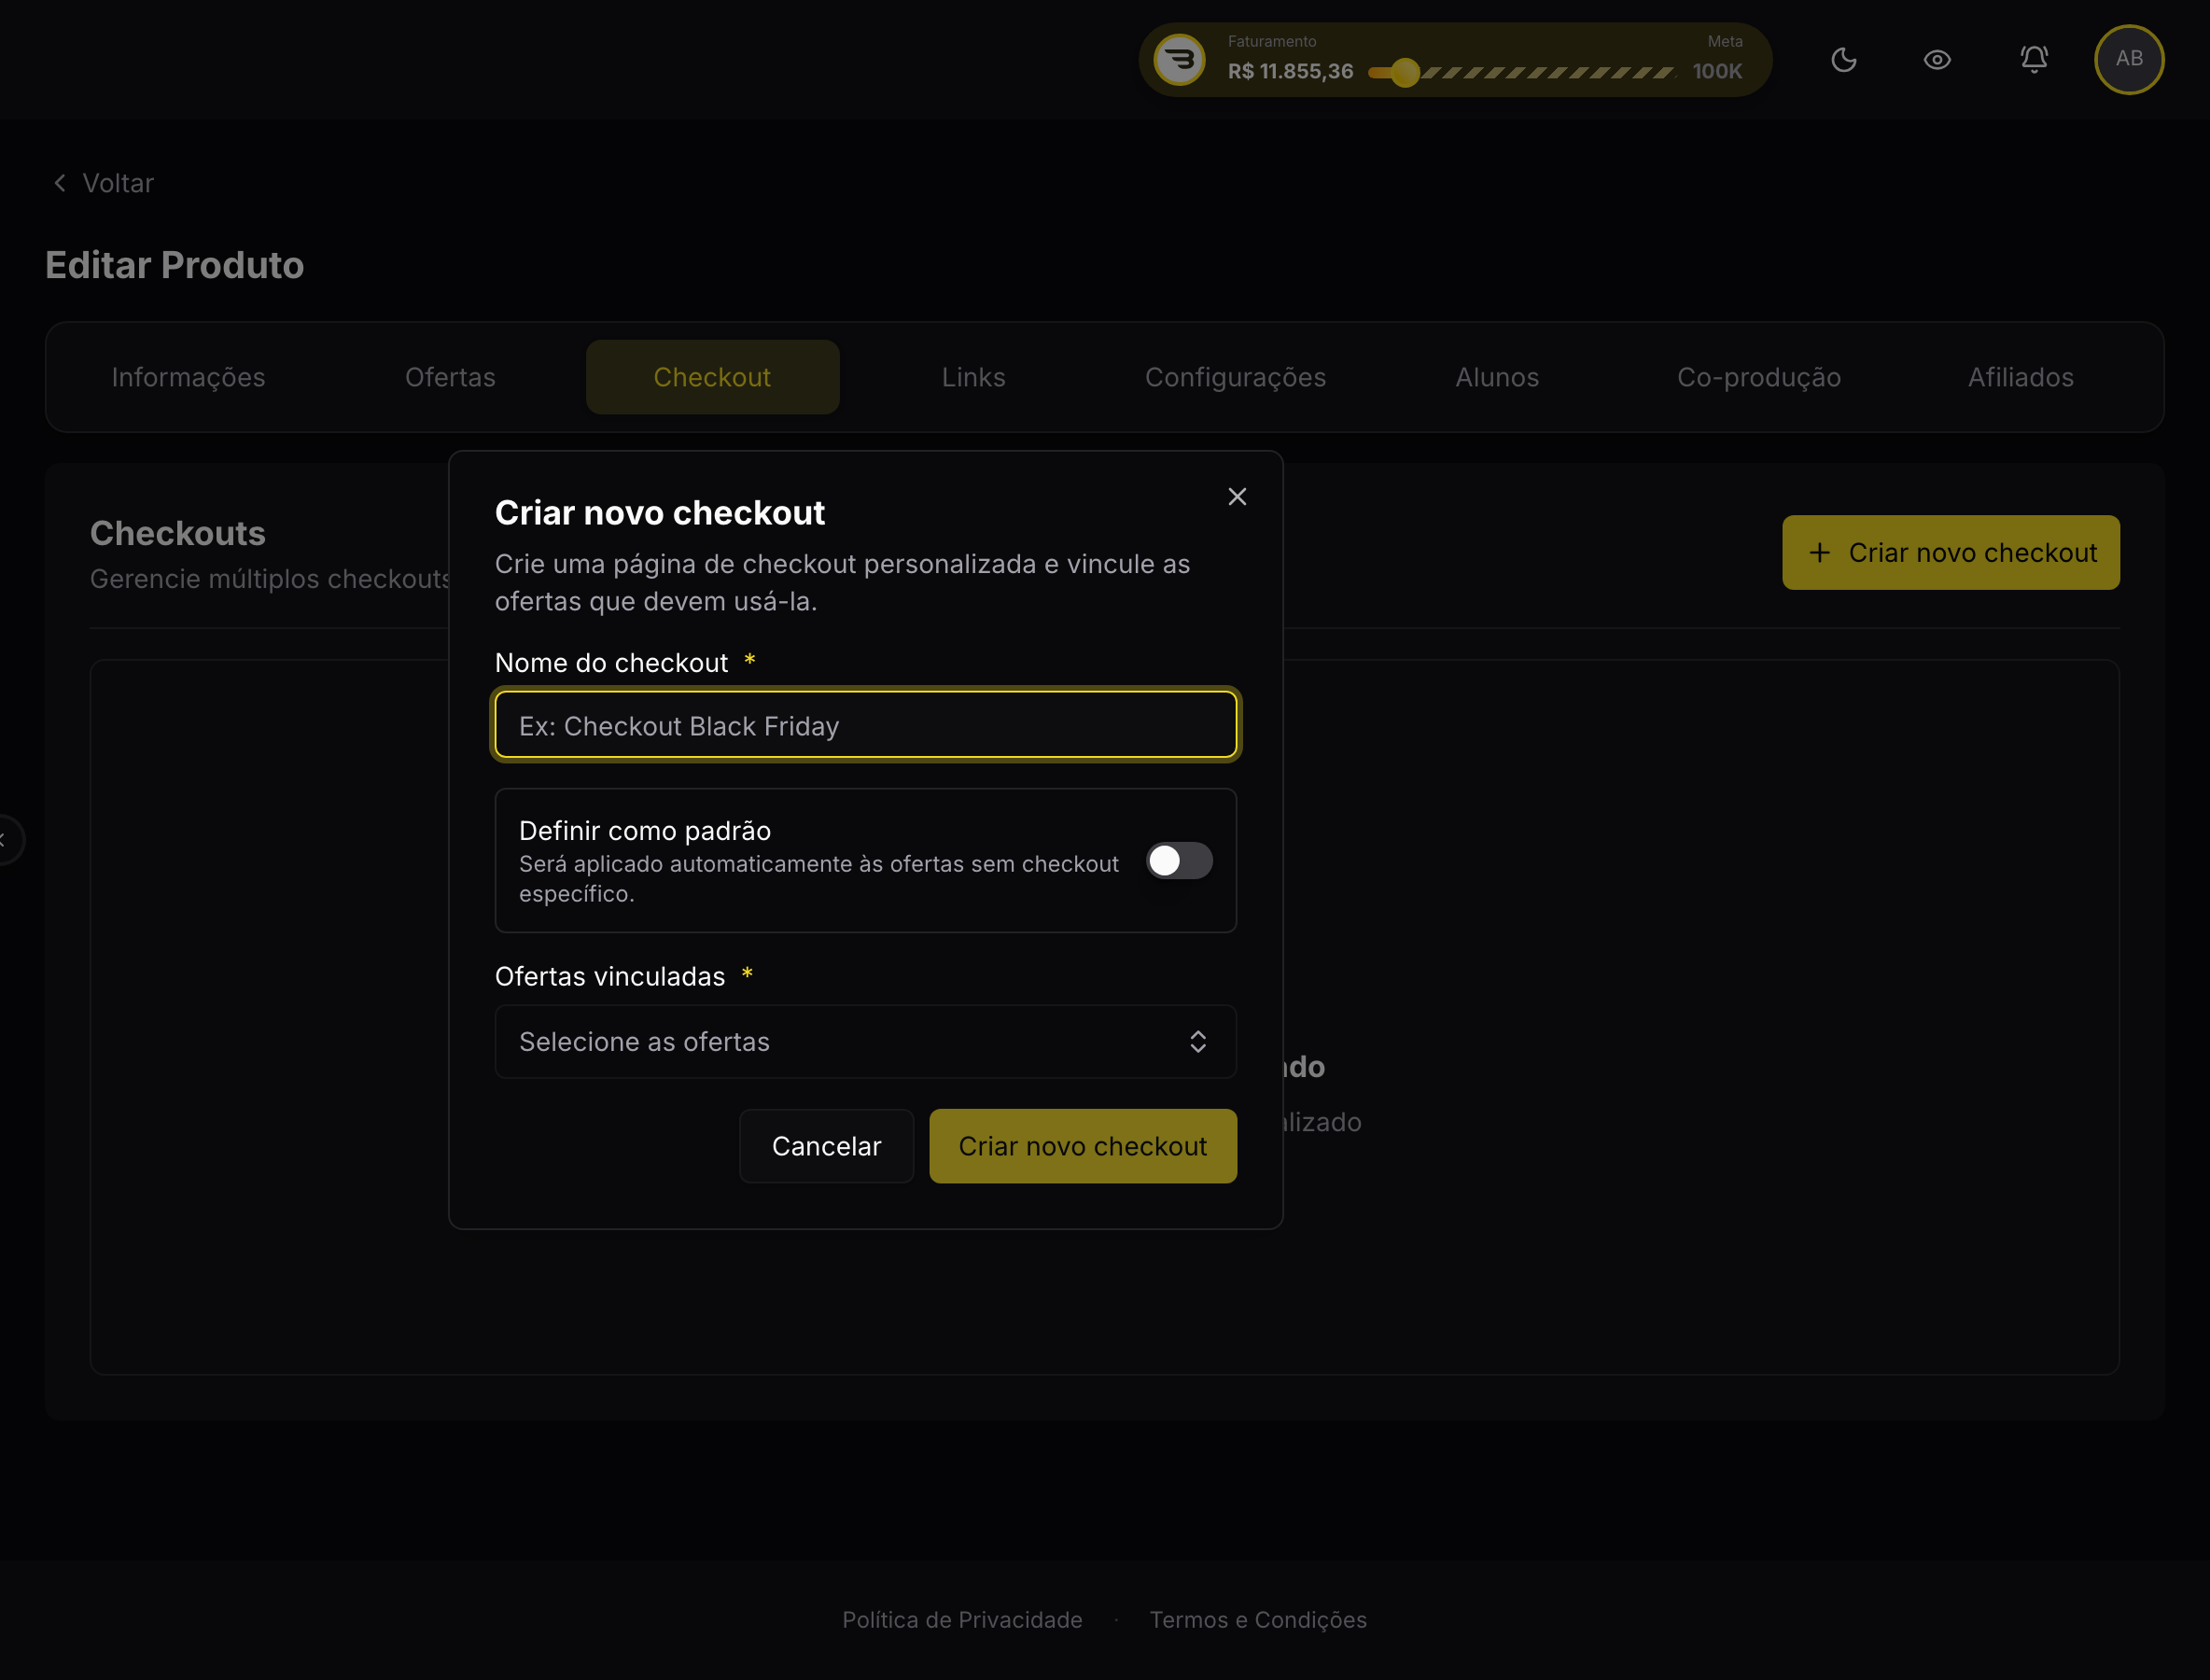The image size is (2210, 1680).
Task: Toggle dark mode moon icon
Action: (1844, 60)
